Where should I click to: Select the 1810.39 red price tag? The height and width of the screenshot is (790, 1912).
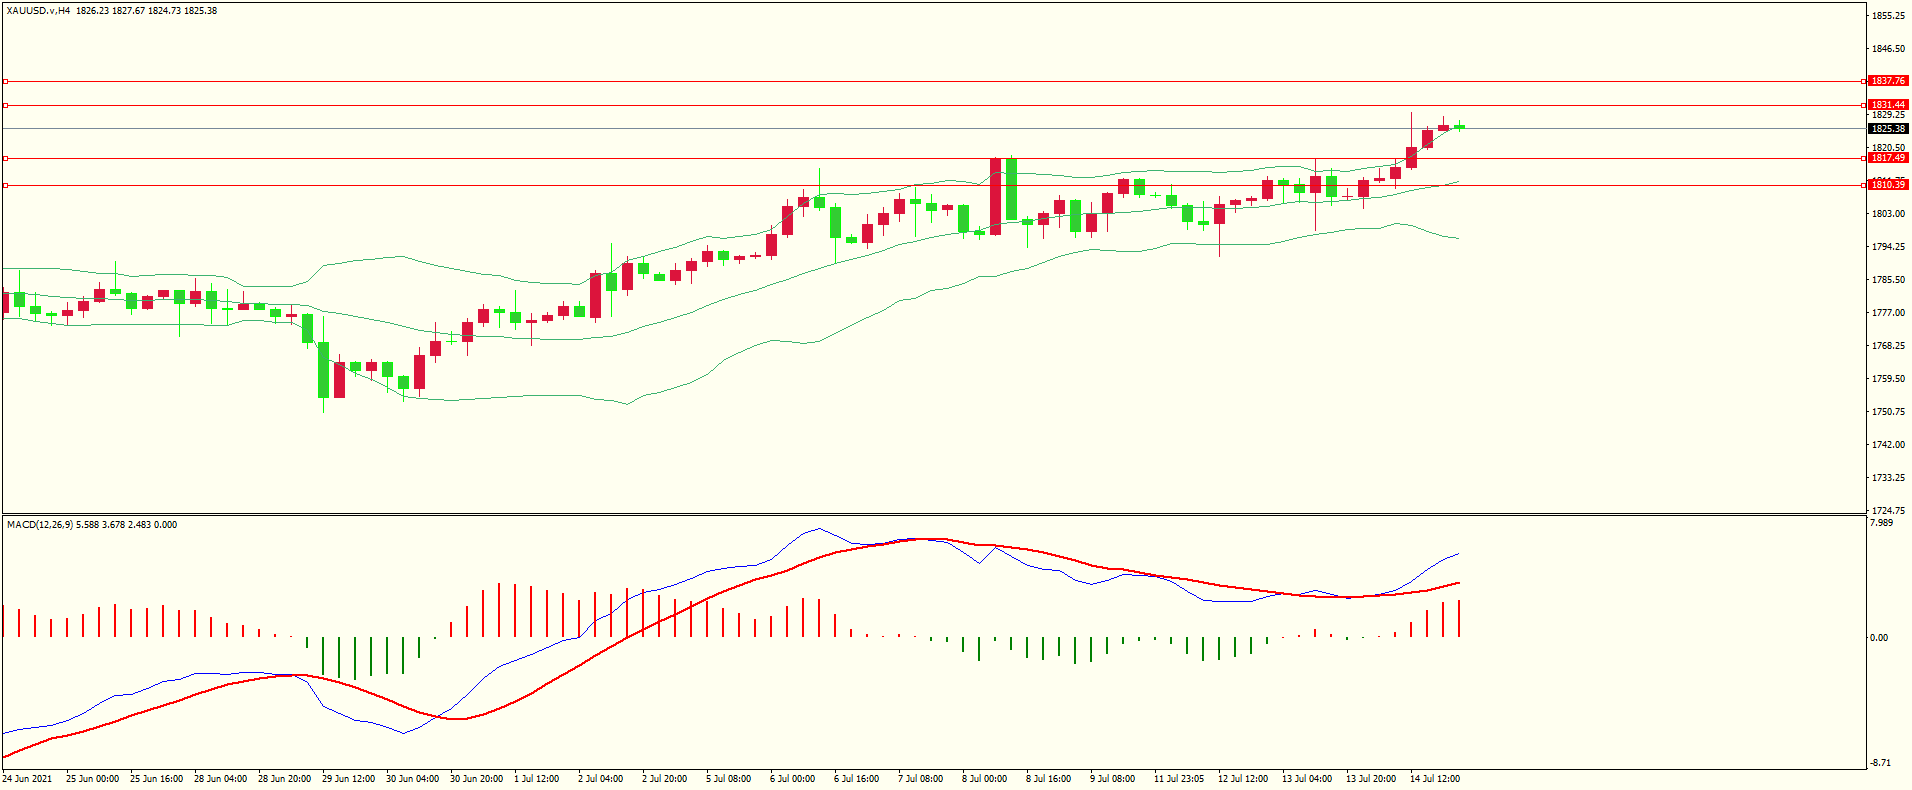(x=1888, y=185)
